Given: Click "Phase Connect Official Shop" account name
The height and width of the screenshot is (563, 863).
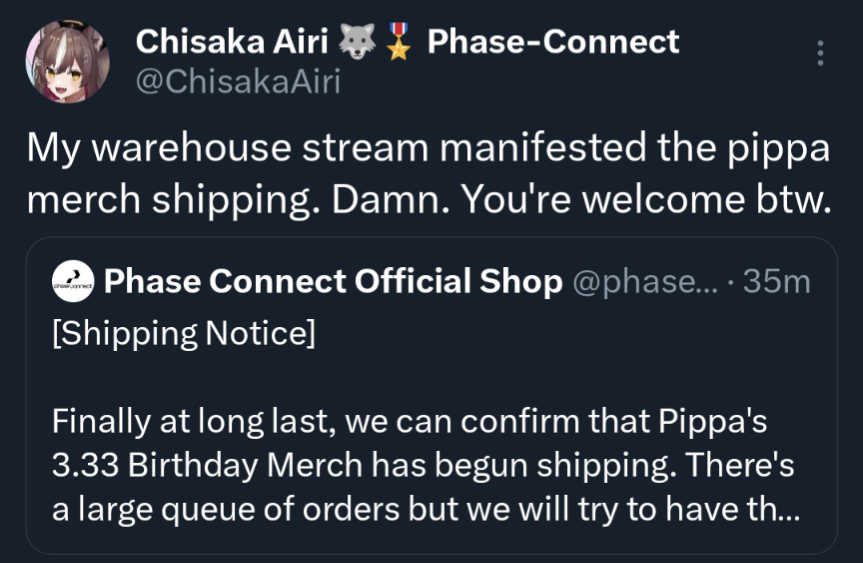Looking at the screenshot, I should pyautogui.click(x=333, y=283).
